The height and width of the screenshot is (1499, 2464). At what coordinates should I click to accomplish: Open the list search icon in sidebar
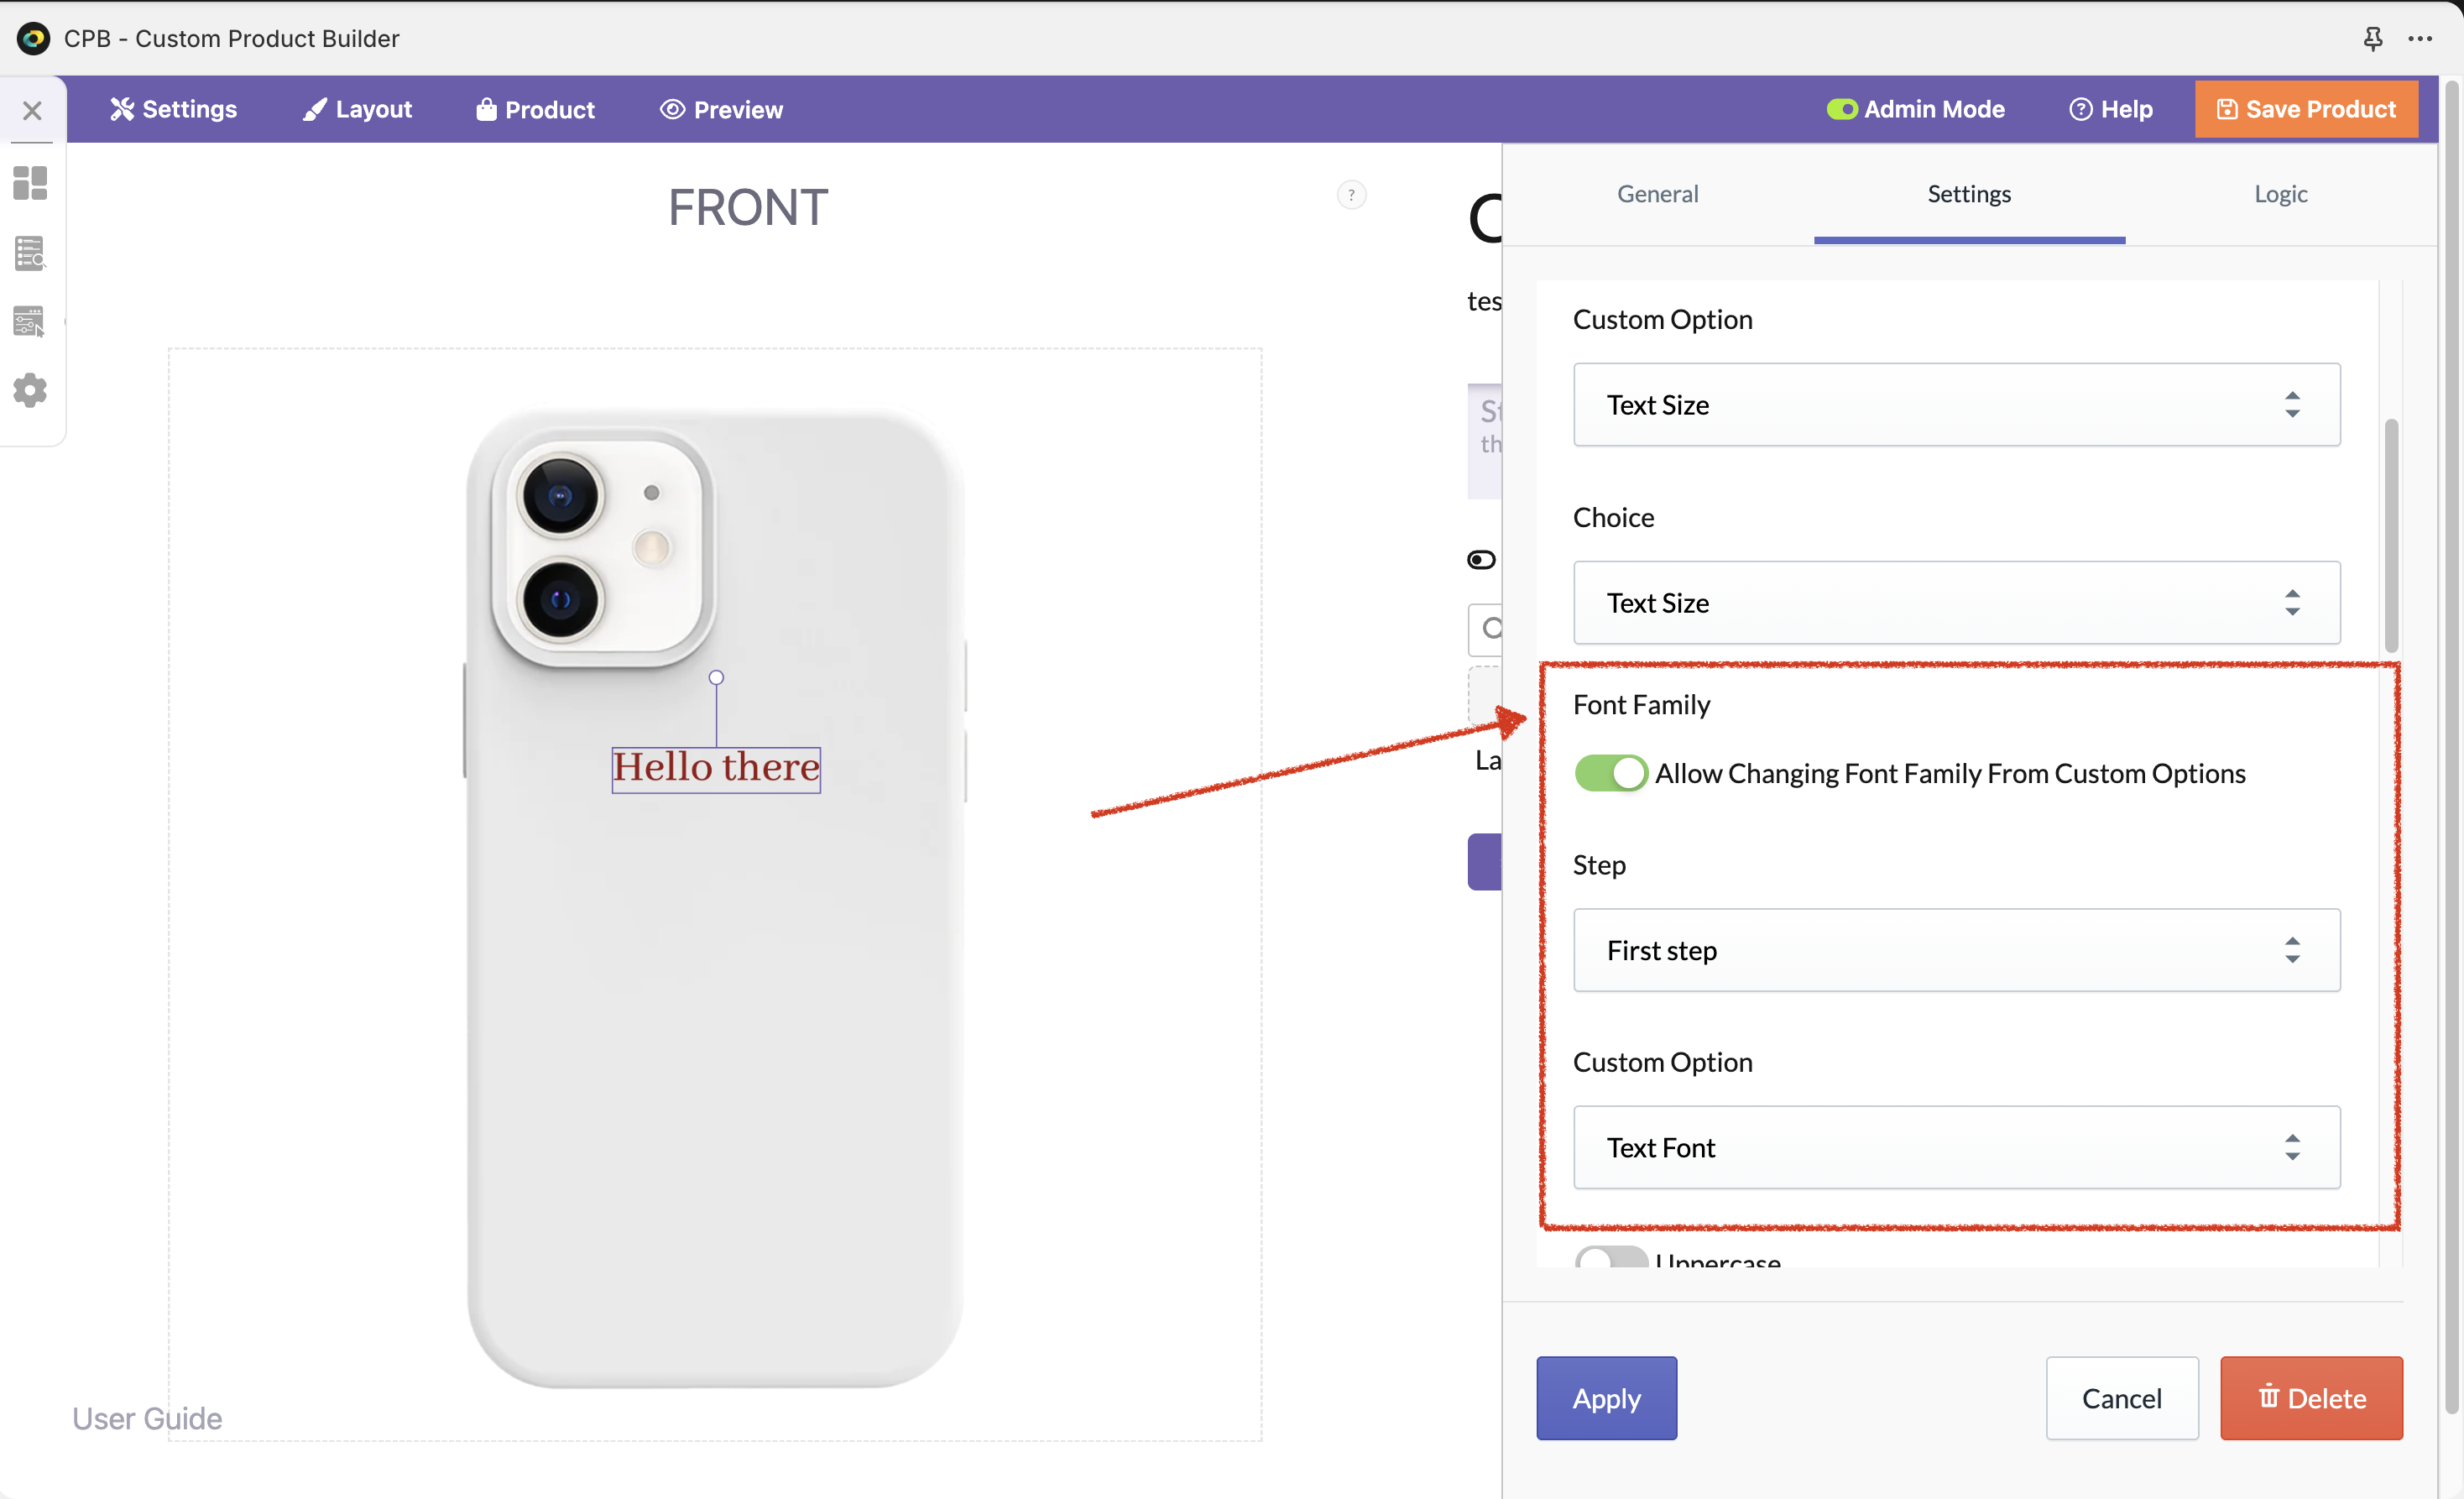pyautogui.click(x=30, y=253)
